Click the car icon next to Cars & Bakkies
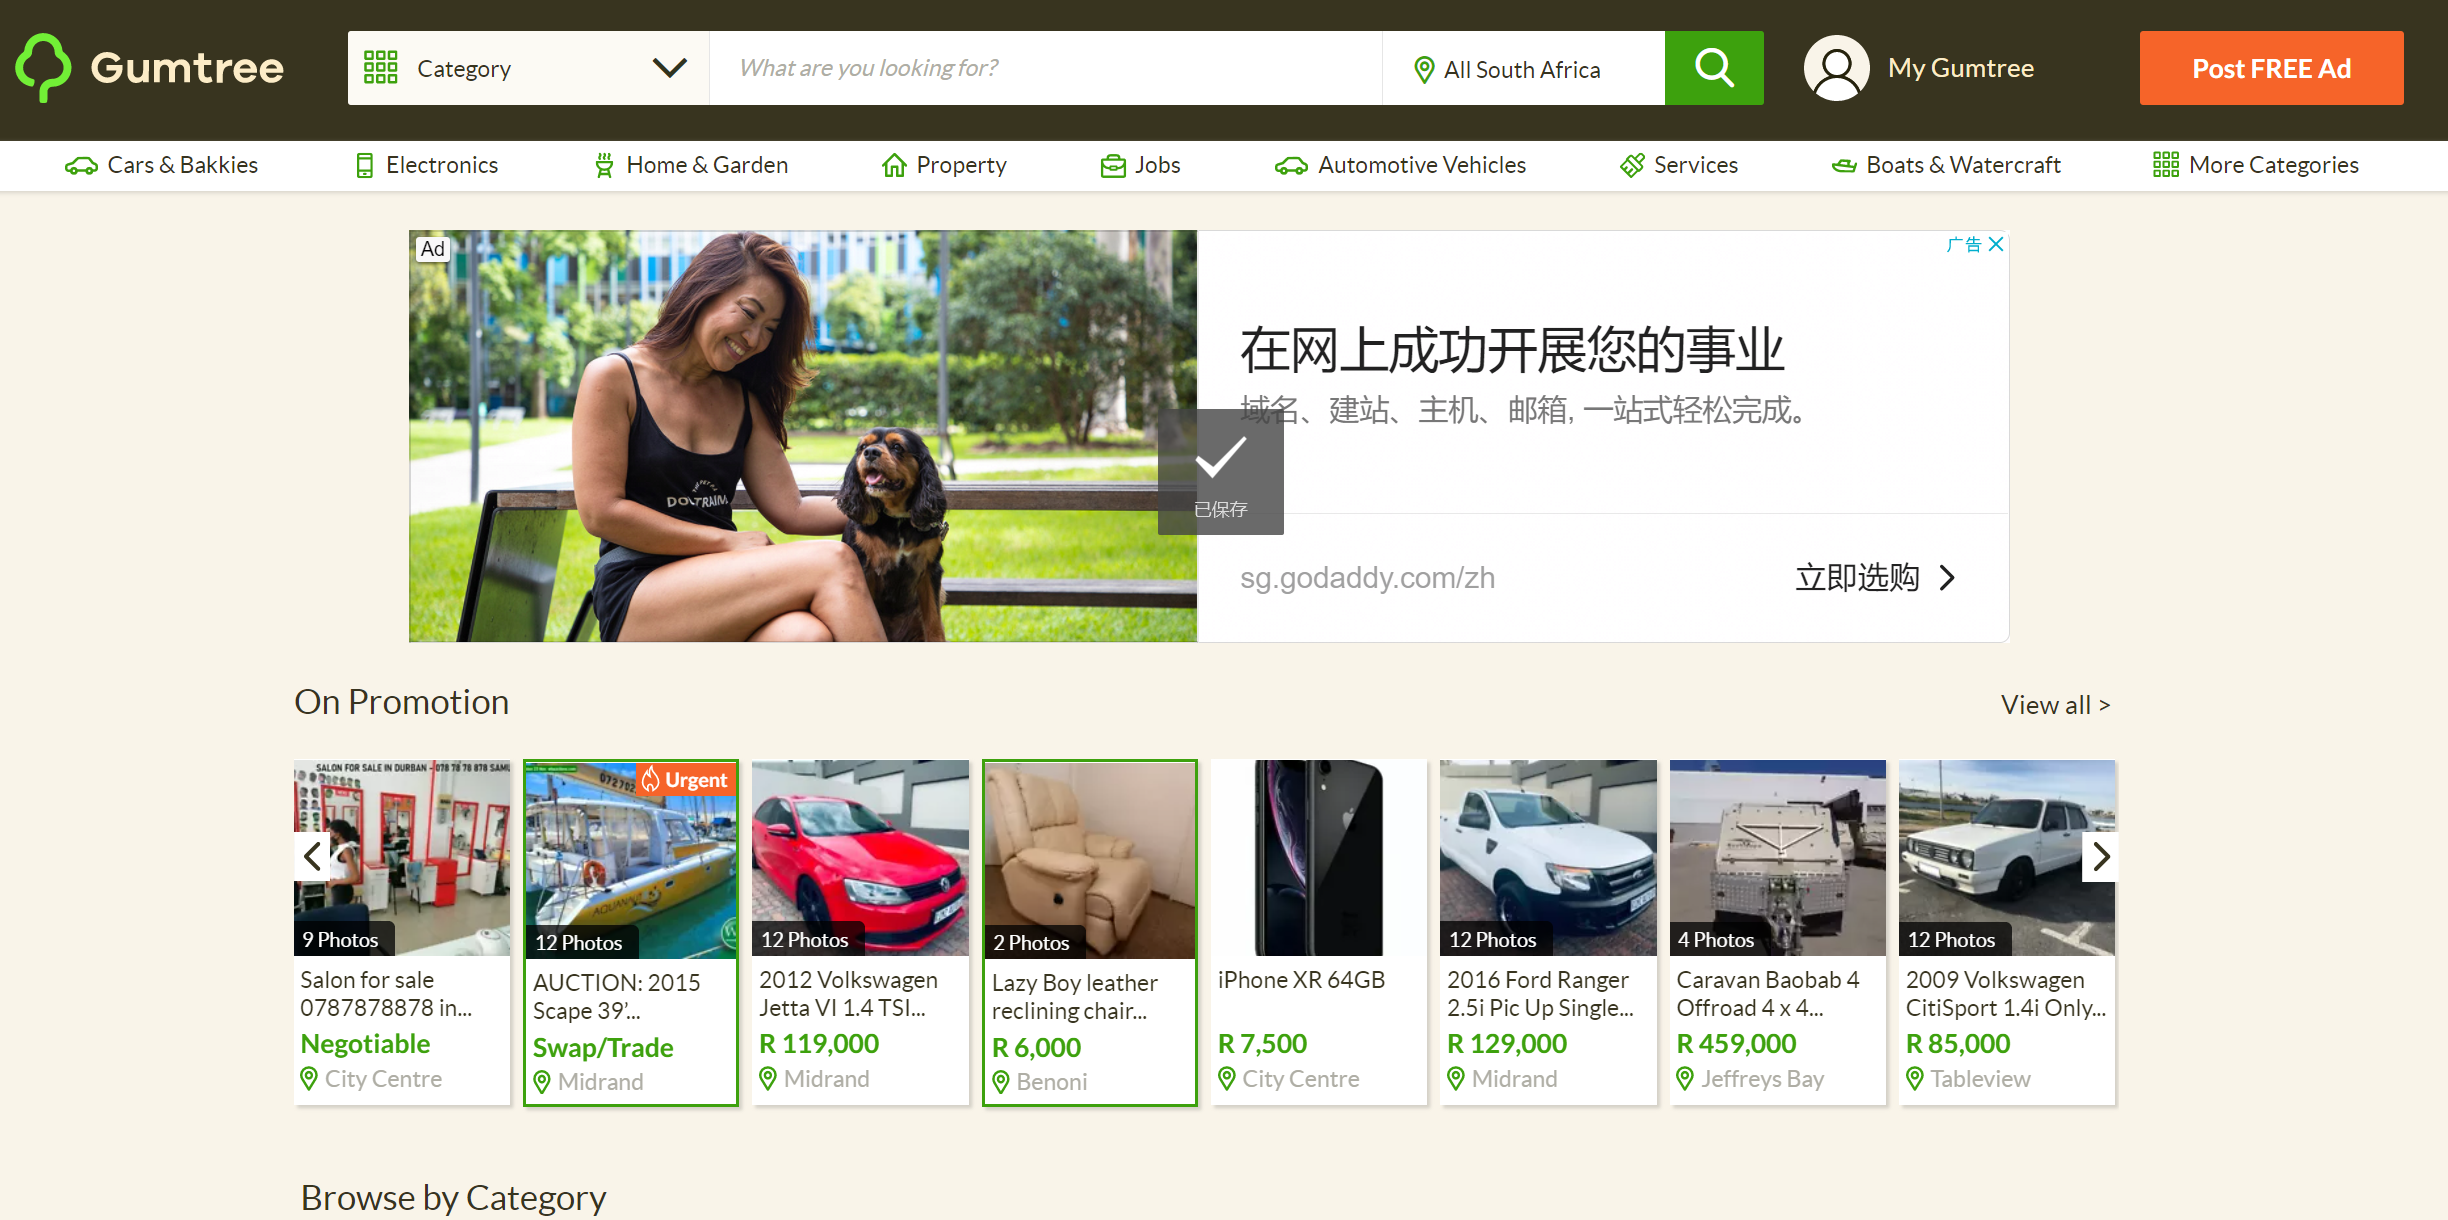Viewport: 2448px width, 1220px height. click(x=81, y=166)
